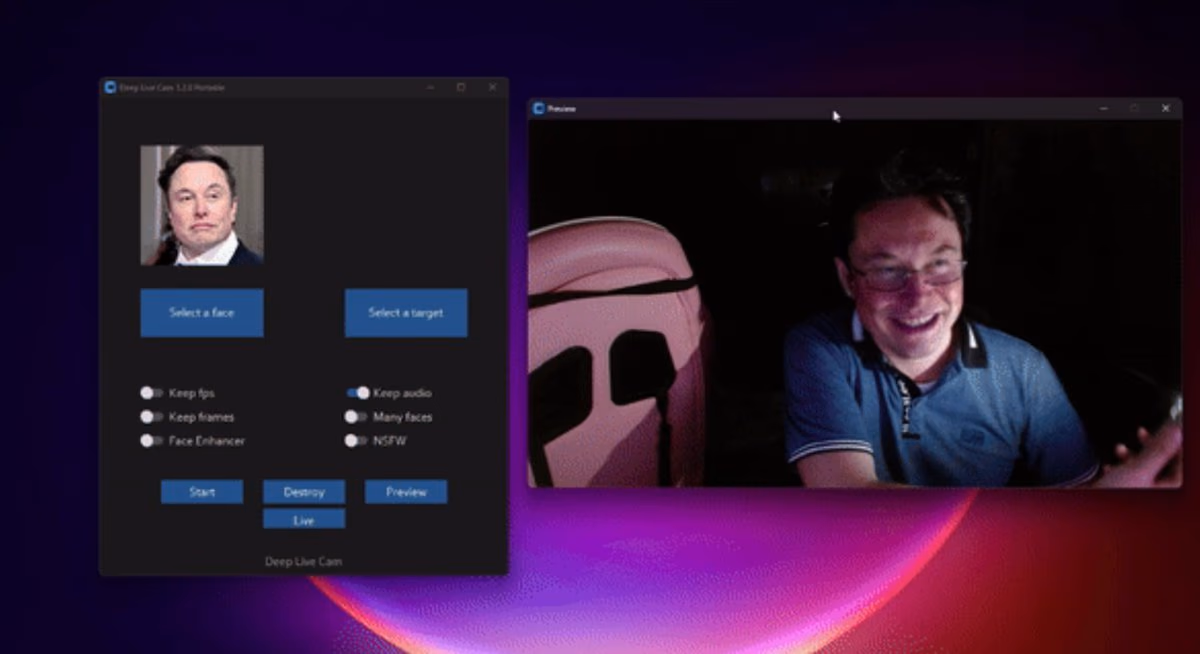Minimize the Deep Live Cam window
Viewport: 1200px width, 654px height.
coord(430,87)
